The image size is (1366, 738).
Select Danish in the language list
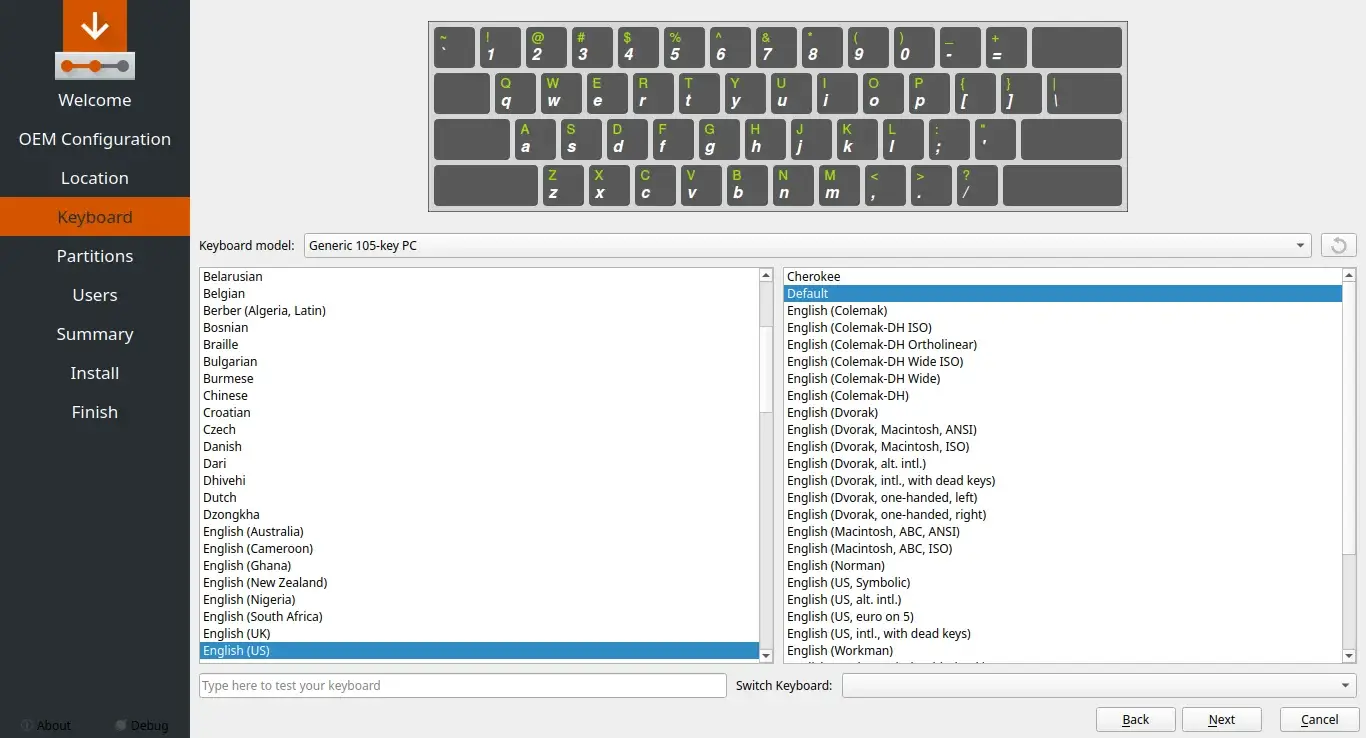(x=480, y=446)
